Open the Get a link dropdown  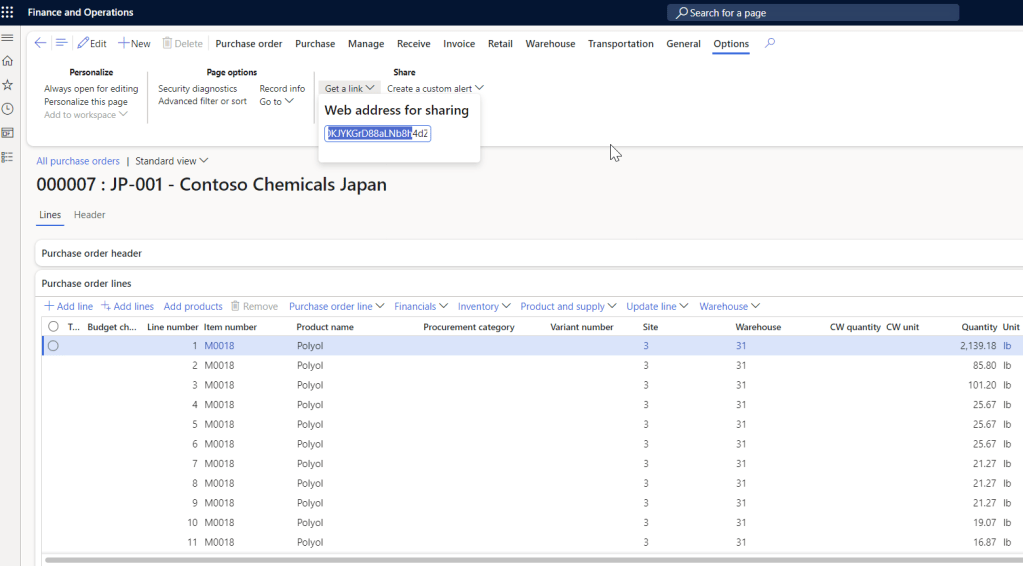pos(349,89)
